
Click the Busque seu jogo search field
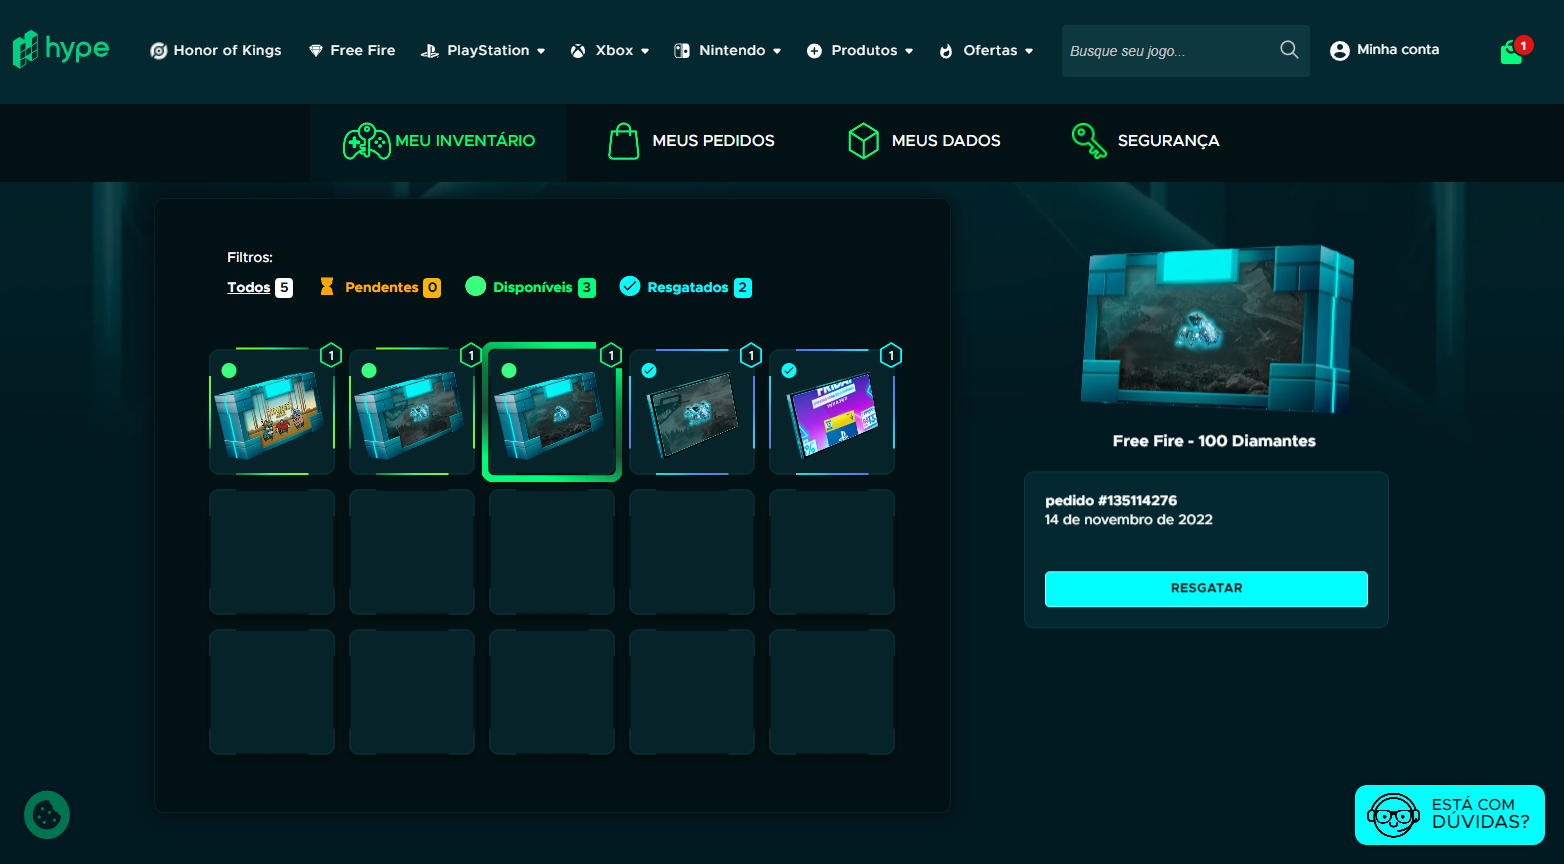pyautogui.click(x=1170, y=51)
